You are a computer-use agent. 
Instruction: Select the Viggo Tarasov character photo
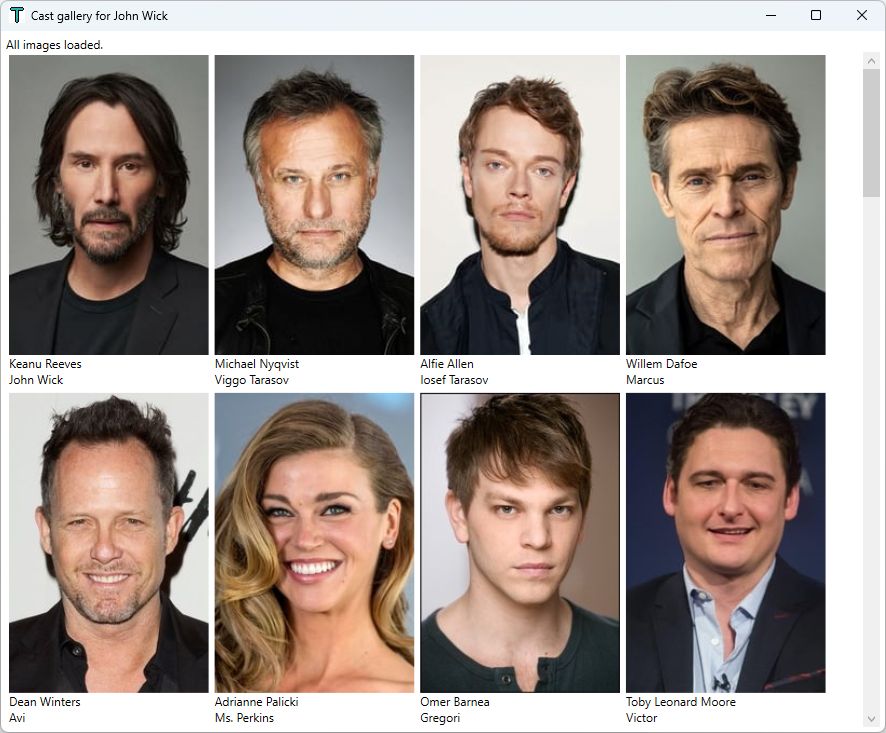tap(314, 205)
